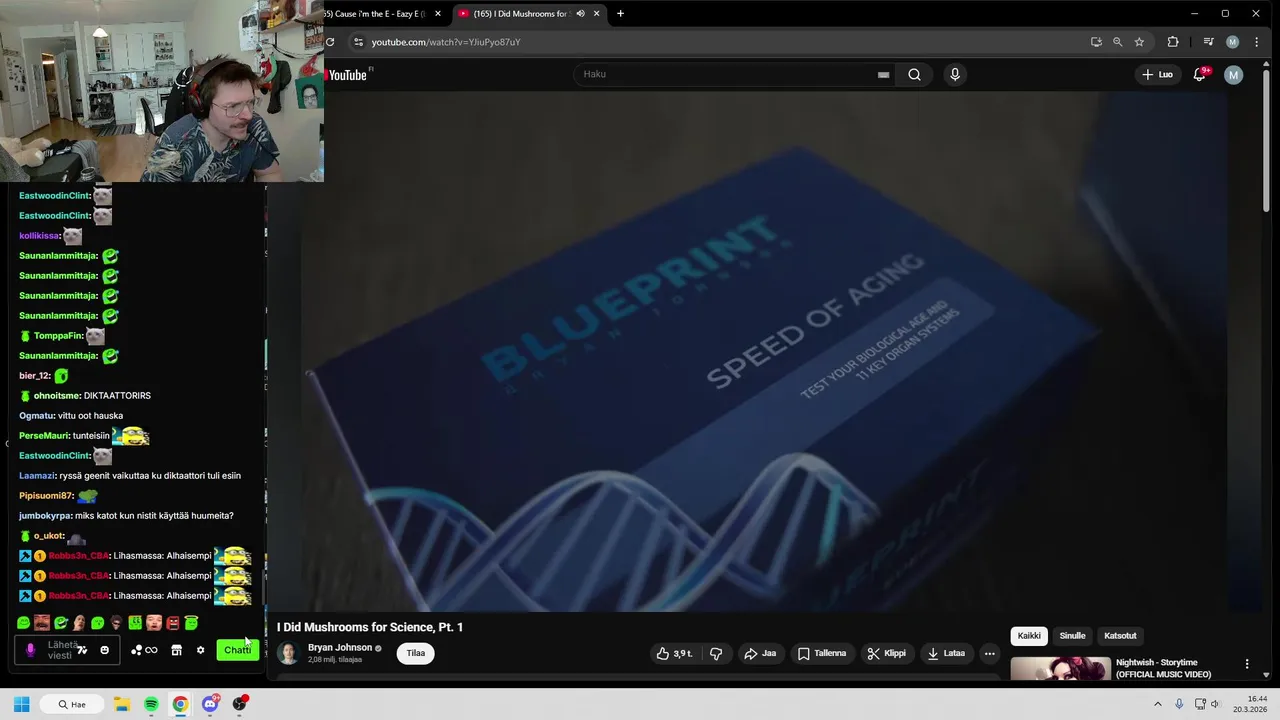This screenshot has height=720, width=1280.
Task: Select the Kaikki filter chip
Action: click(1029, 636)
